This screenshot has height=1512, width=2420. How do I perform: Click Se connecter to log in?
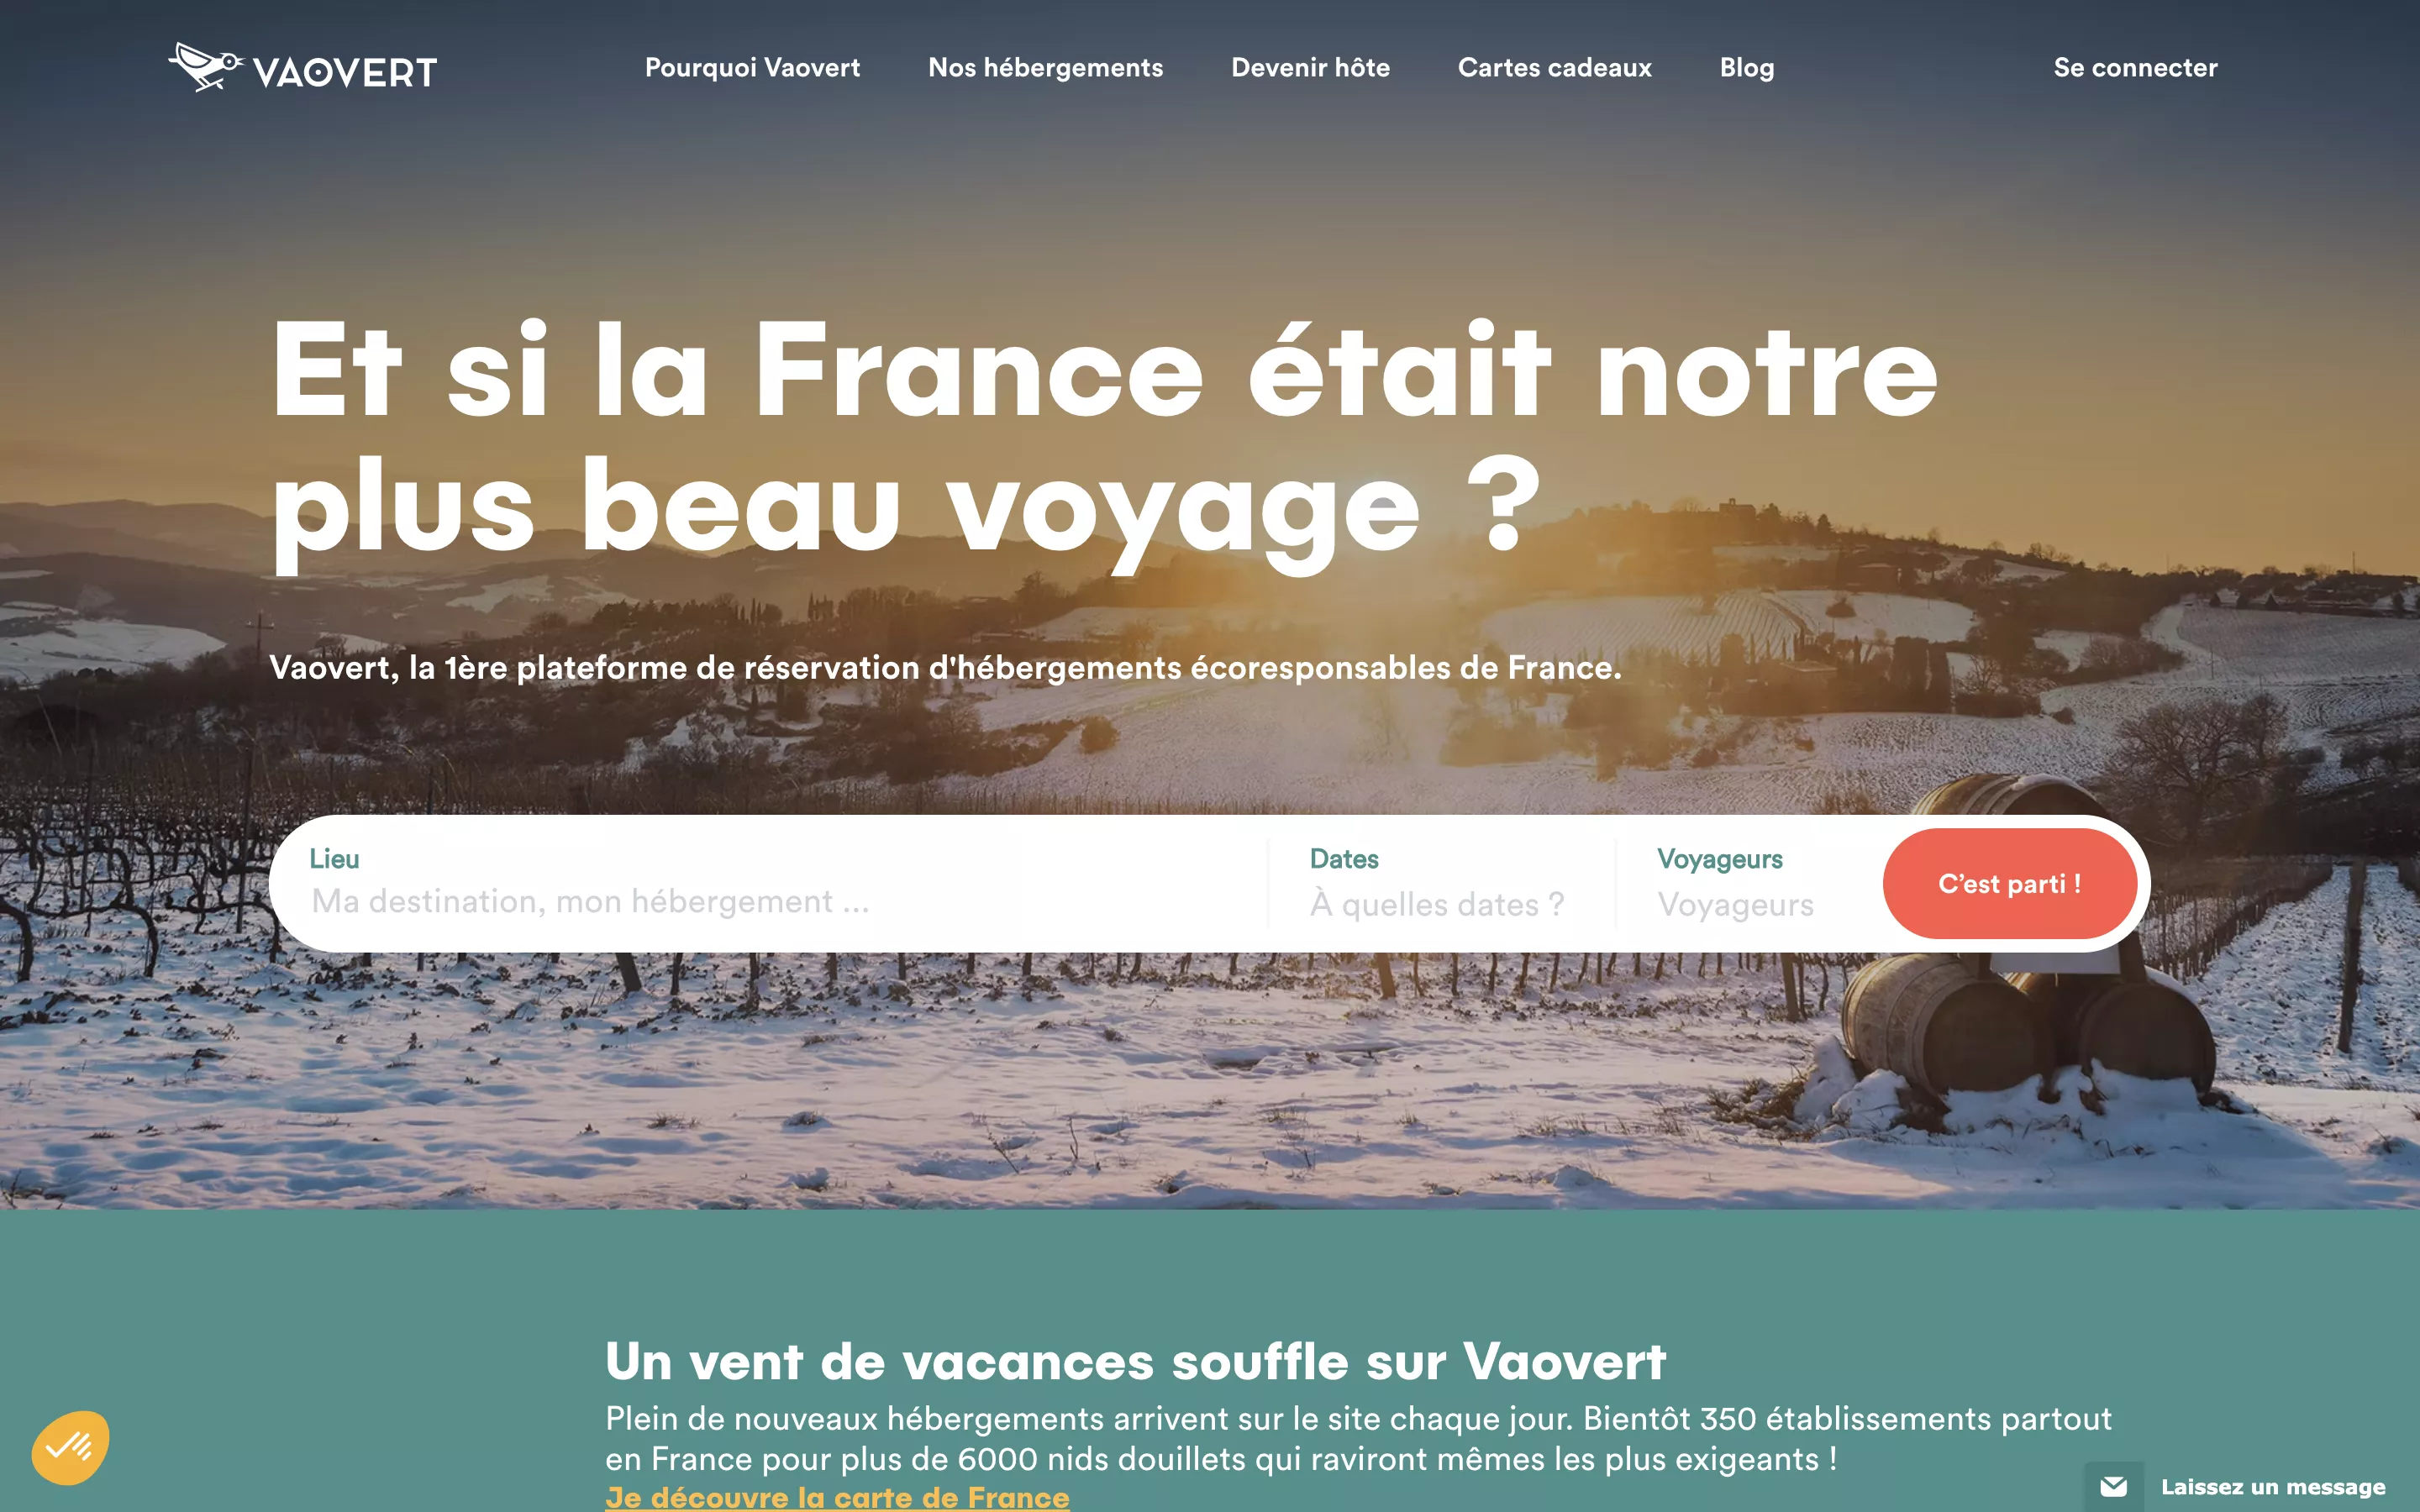(2135, 67)
